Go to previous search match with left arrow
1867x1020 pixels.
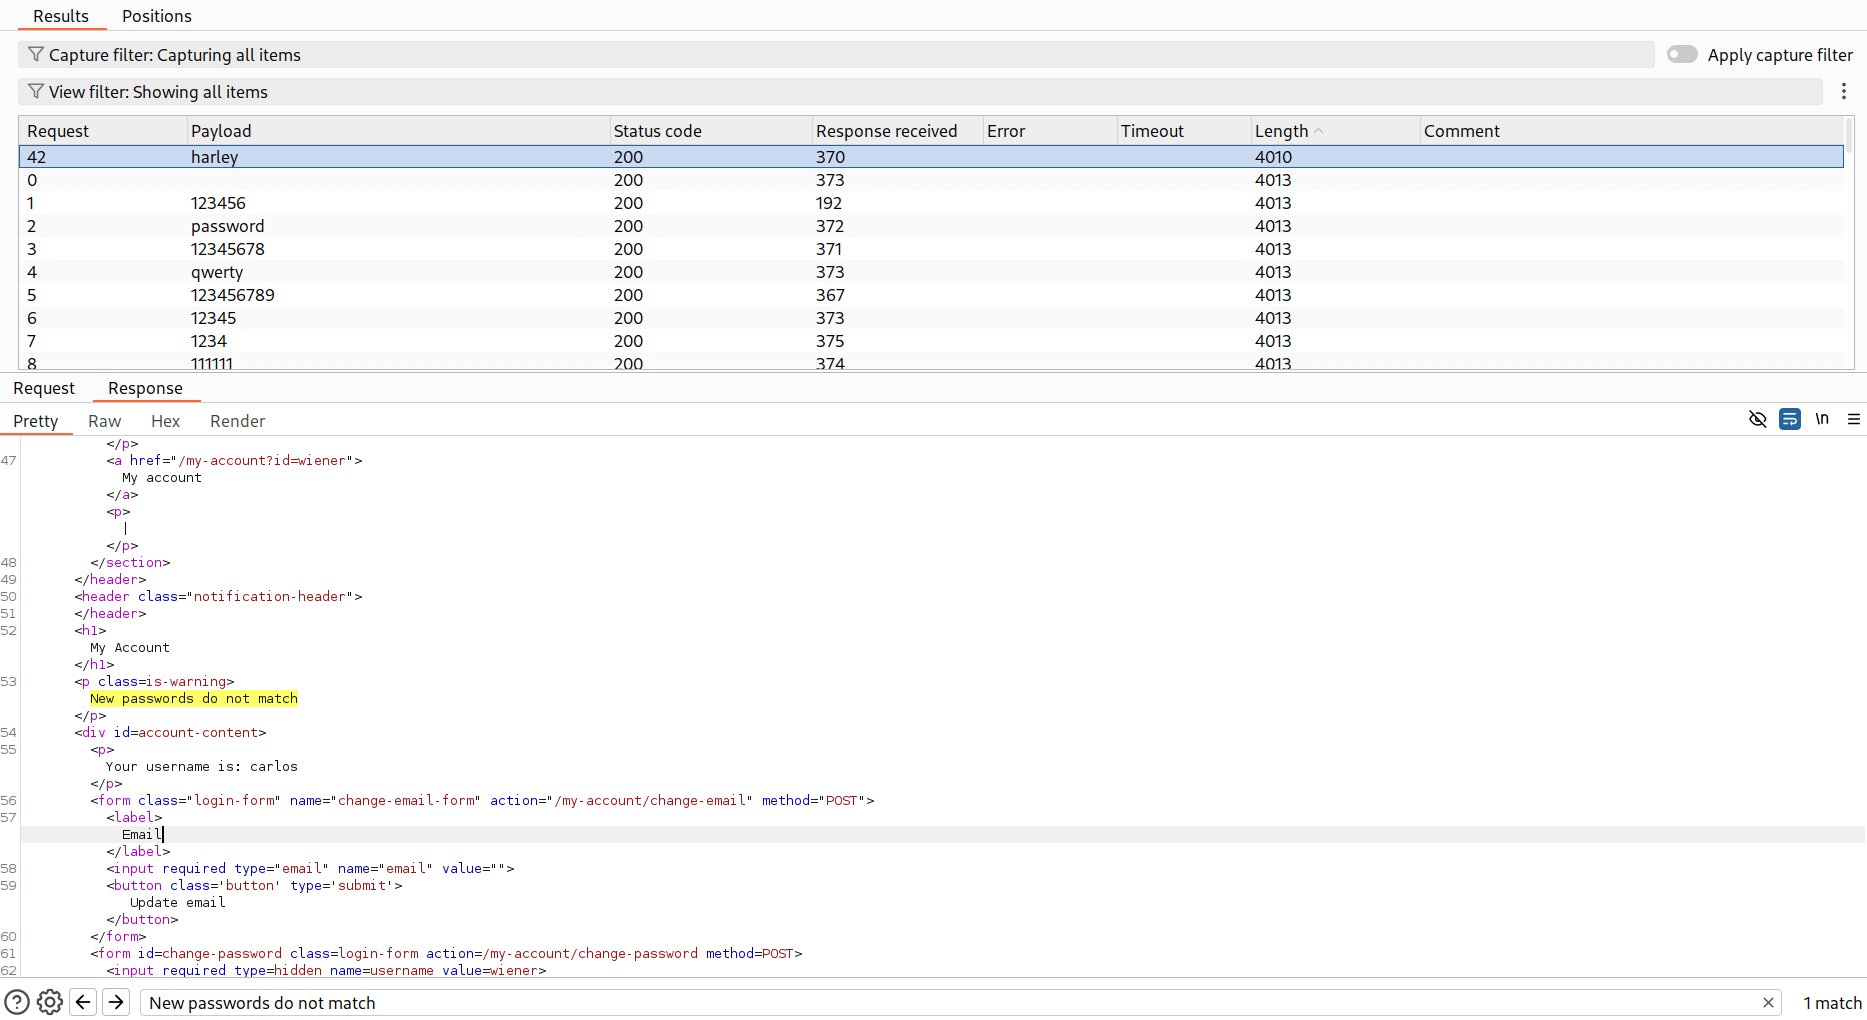point(83,1001)
